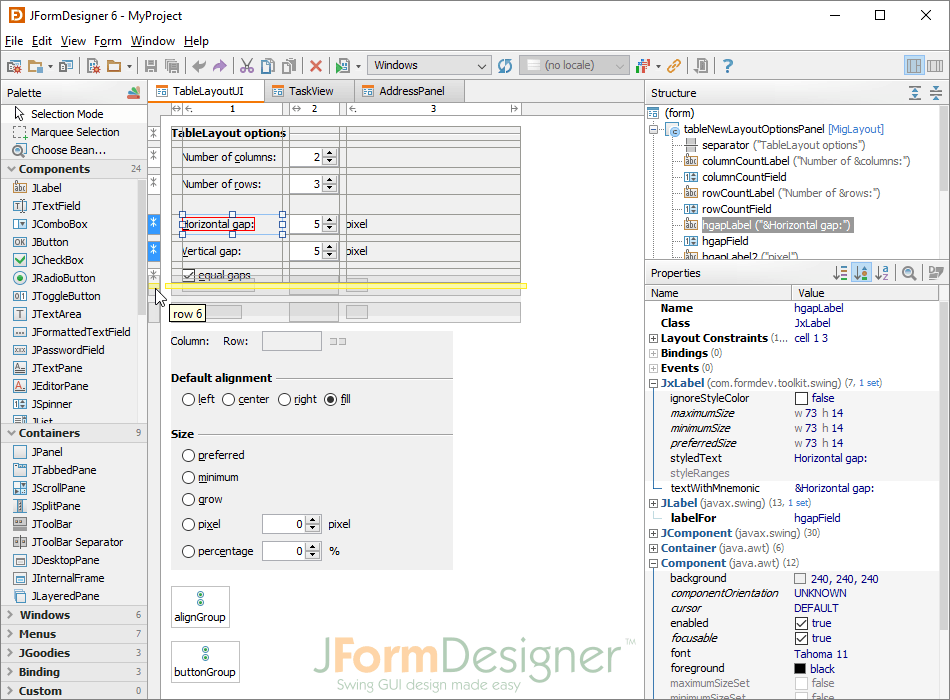
Task: Click the pixel size input field
Action: 284,525
